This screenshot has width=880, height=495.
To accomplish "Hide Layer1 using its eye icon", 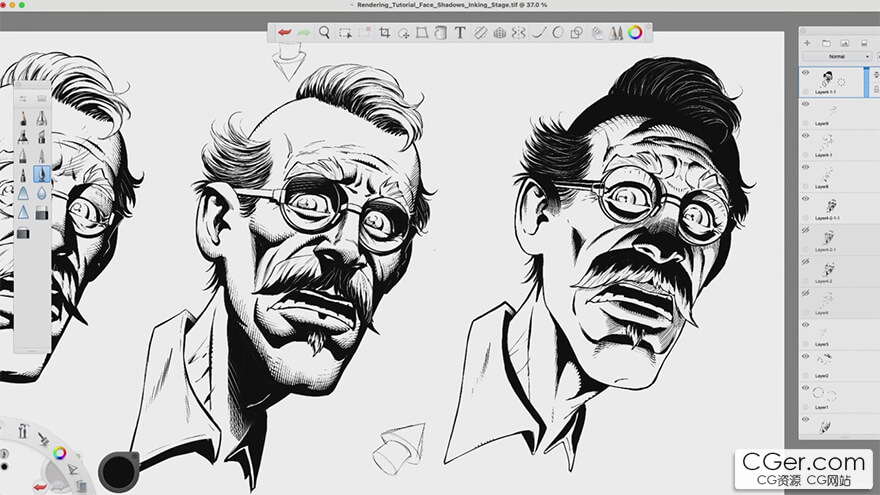I will pos(805,388).
